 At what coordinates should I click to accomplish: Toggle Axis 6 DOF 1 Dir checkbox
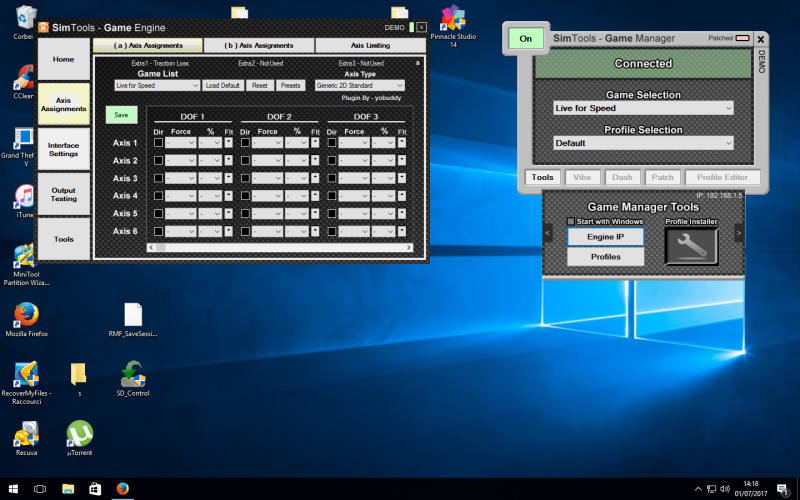click(158, 231)
